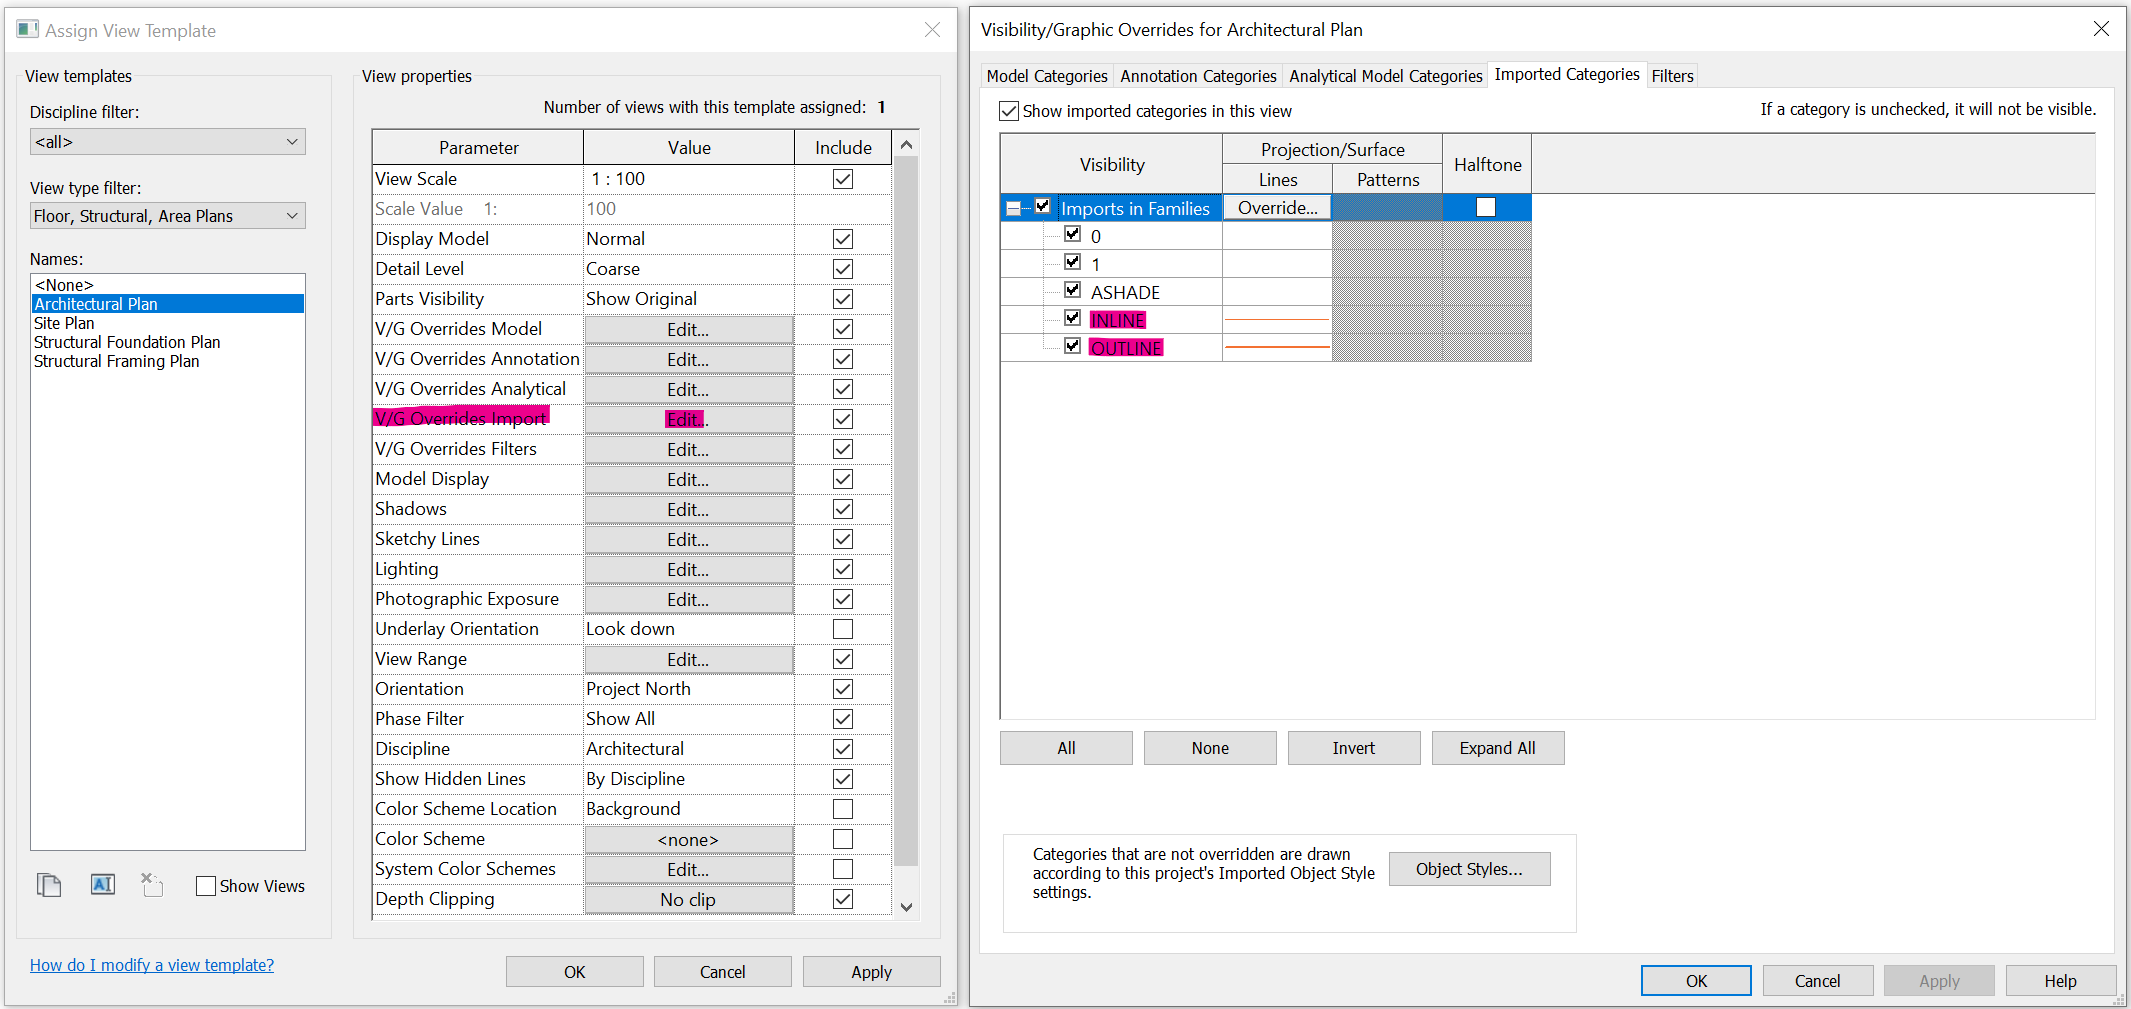Viewport: 2131px width, 1009px height.
Task: Click Help in Visibility/Graphic Overrides dialog
Action: click(2060, 981)
